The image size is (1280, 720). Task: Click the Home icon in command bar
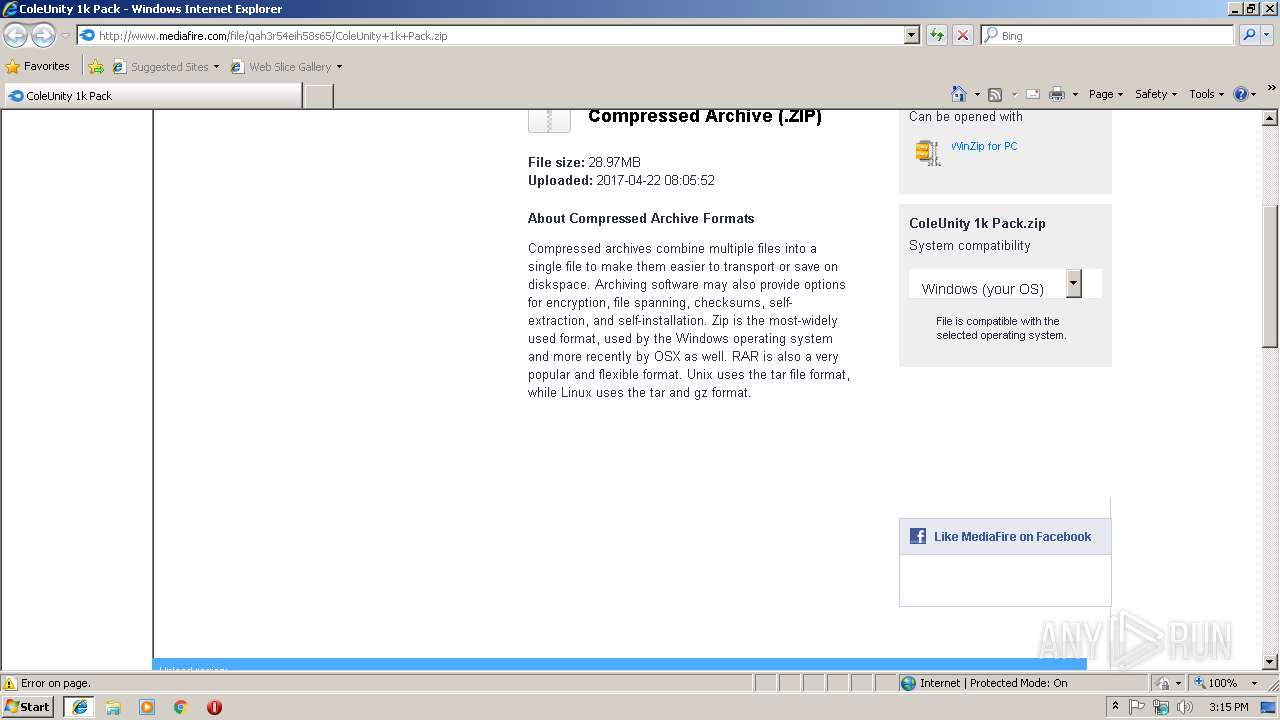959,94
